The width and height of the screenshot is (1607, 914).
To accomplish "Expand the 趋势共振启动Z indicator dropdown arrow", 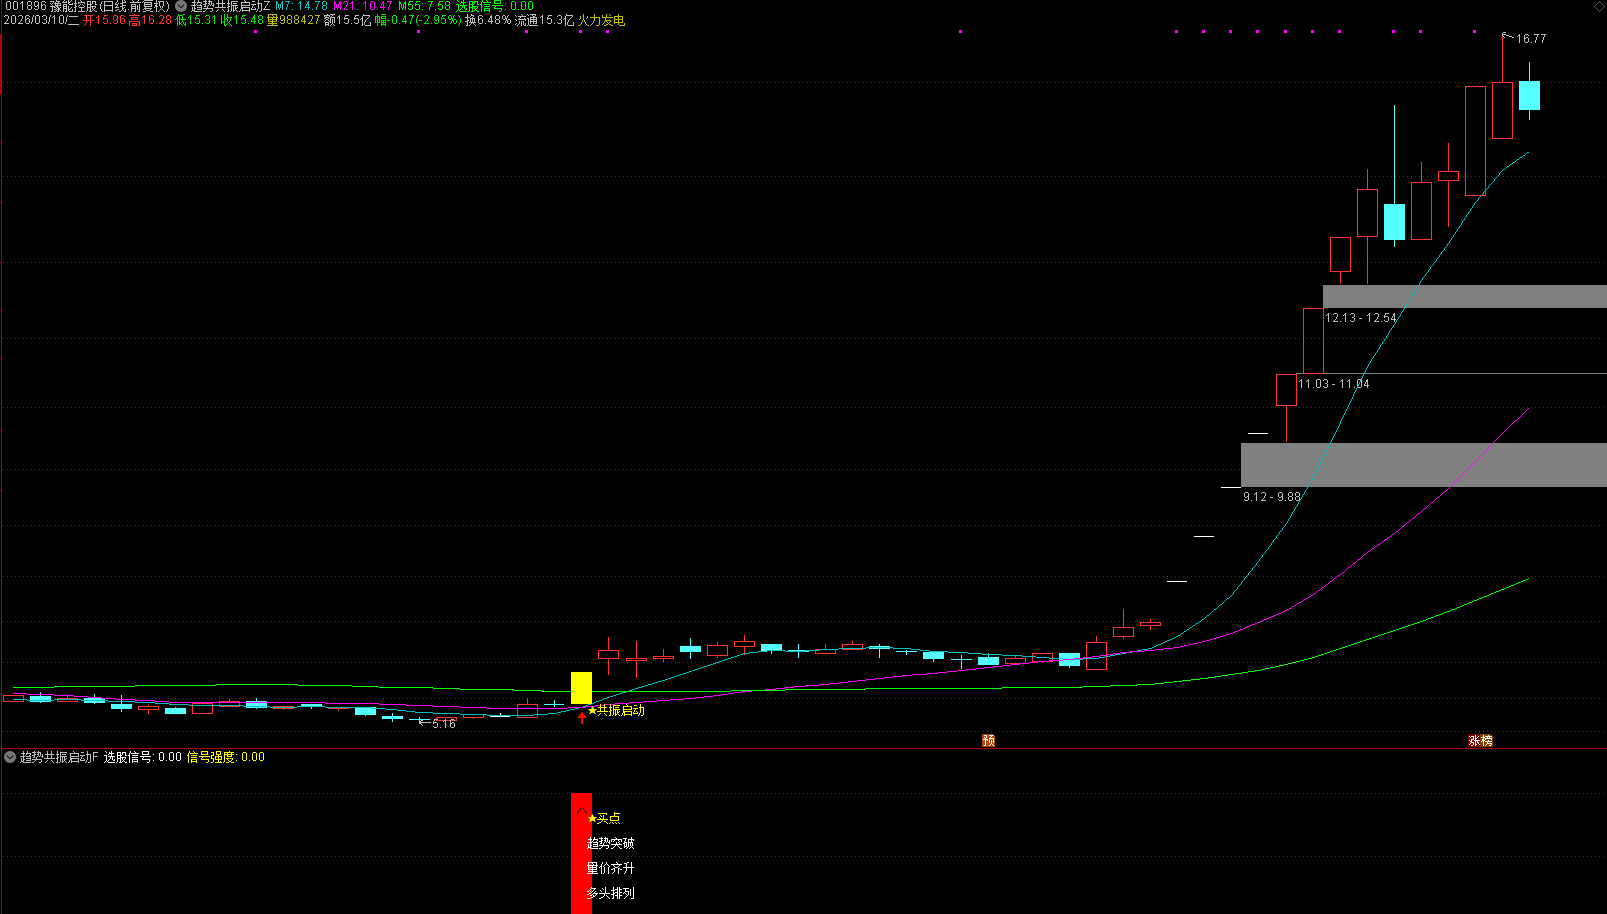I will coord(181,6).
